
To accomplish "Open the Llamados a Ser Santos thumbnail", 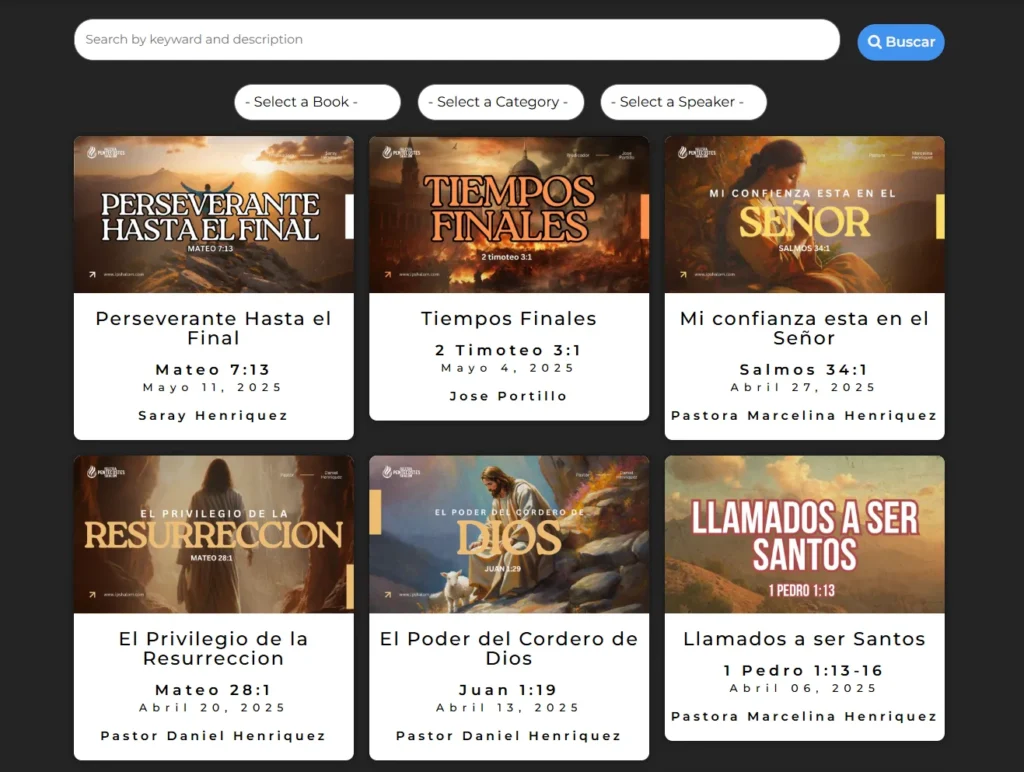I will pos(804,534).
